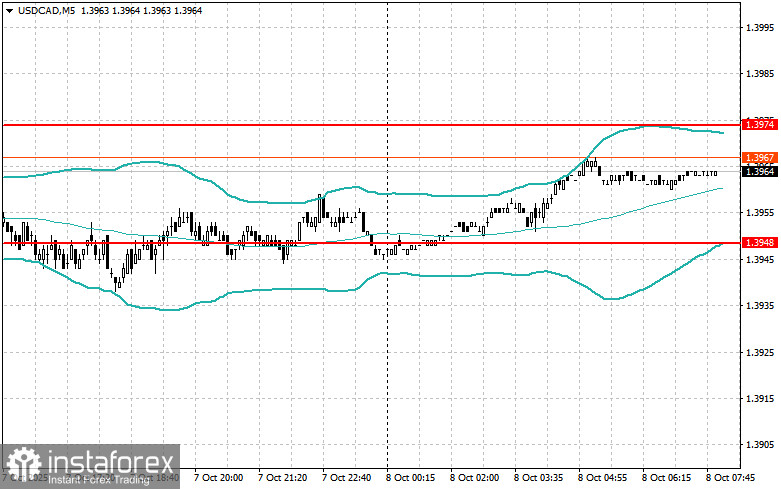Click the 1.3935 price scale value

point(760,305)
